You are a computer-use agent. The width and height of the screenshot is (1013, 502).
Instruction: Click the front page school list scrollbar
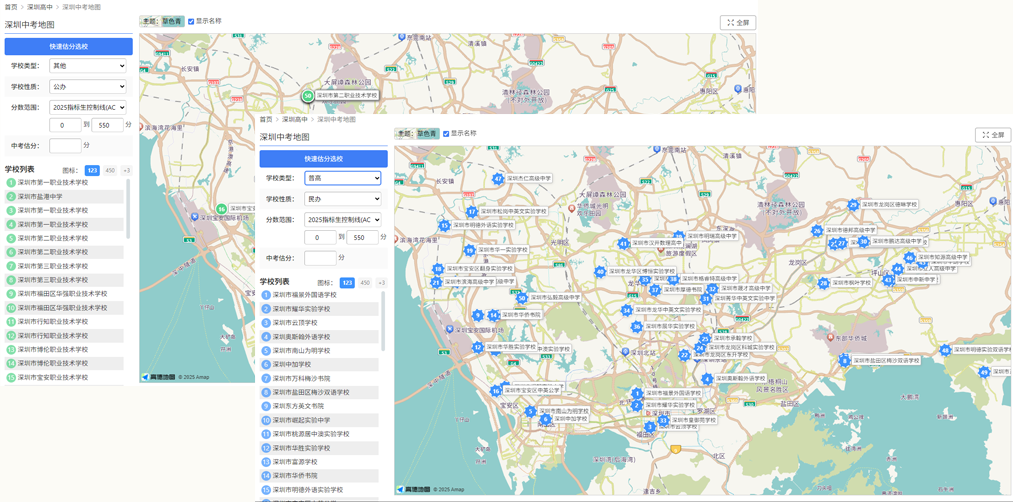pos(382,322)
